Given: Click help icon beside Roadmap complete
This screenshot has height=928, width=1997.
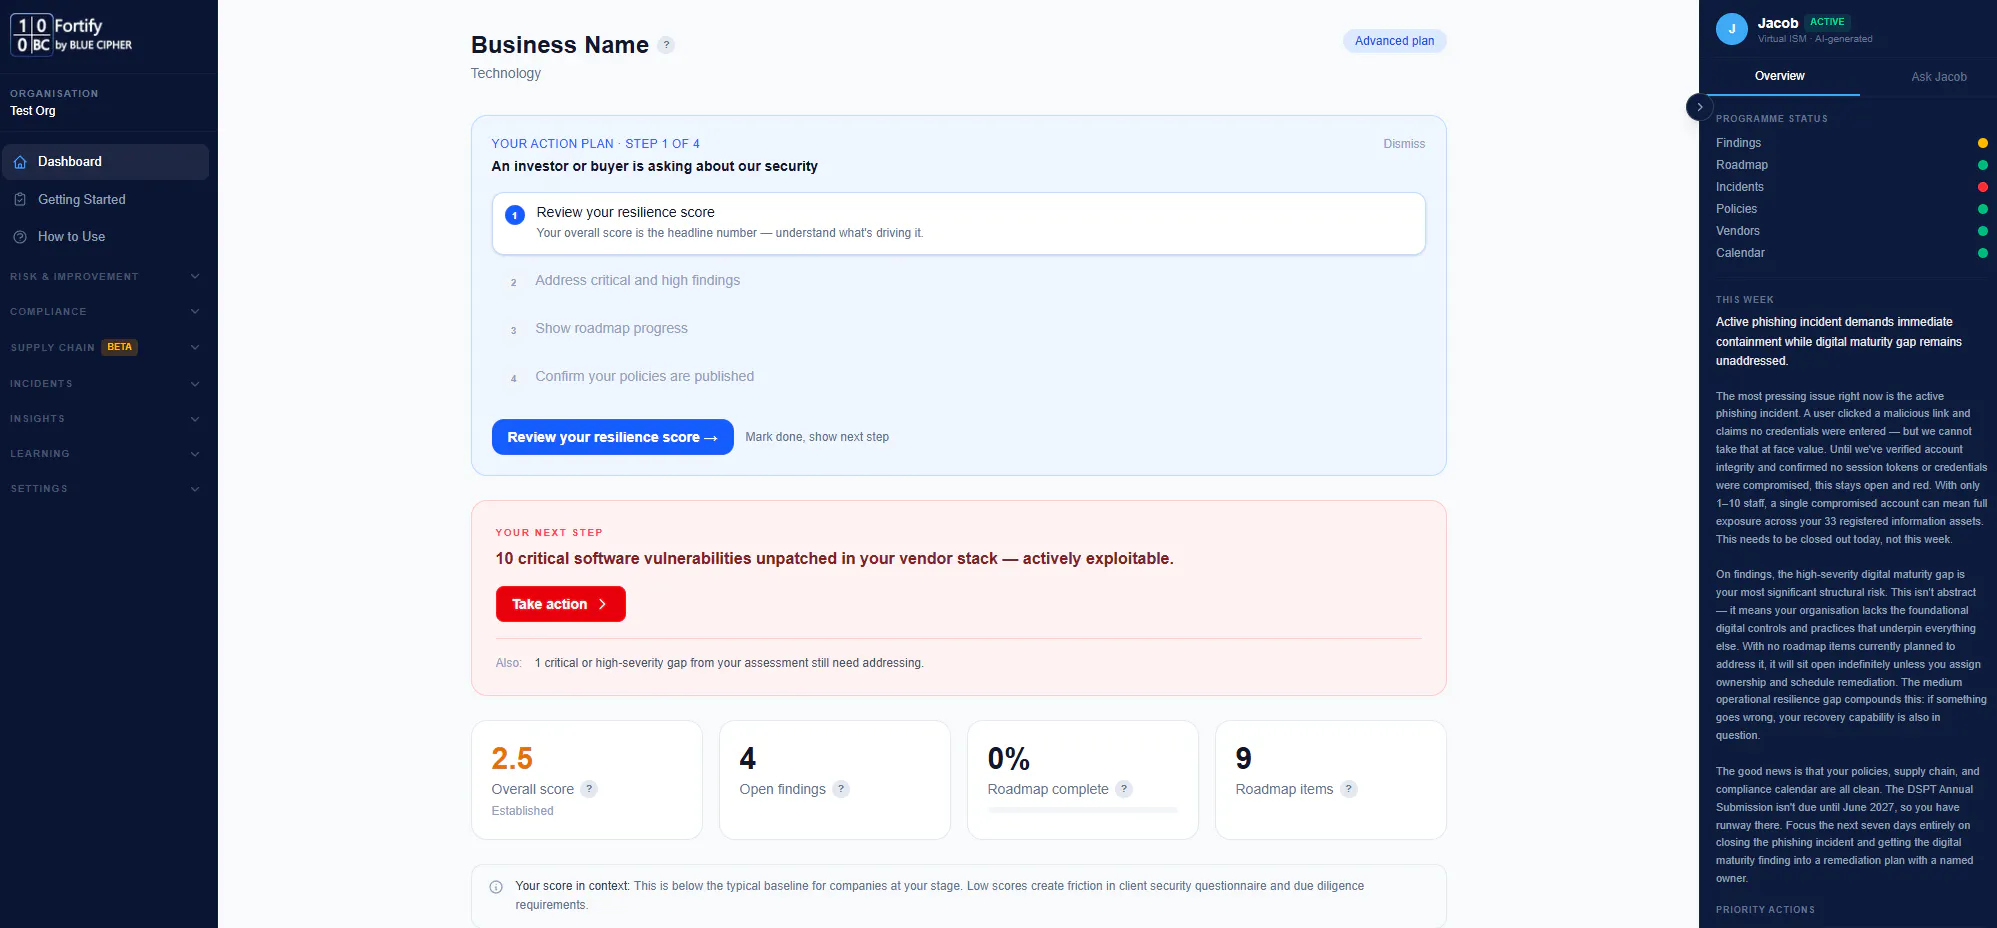Looking at the screenshot, I should click(1124, 789).
